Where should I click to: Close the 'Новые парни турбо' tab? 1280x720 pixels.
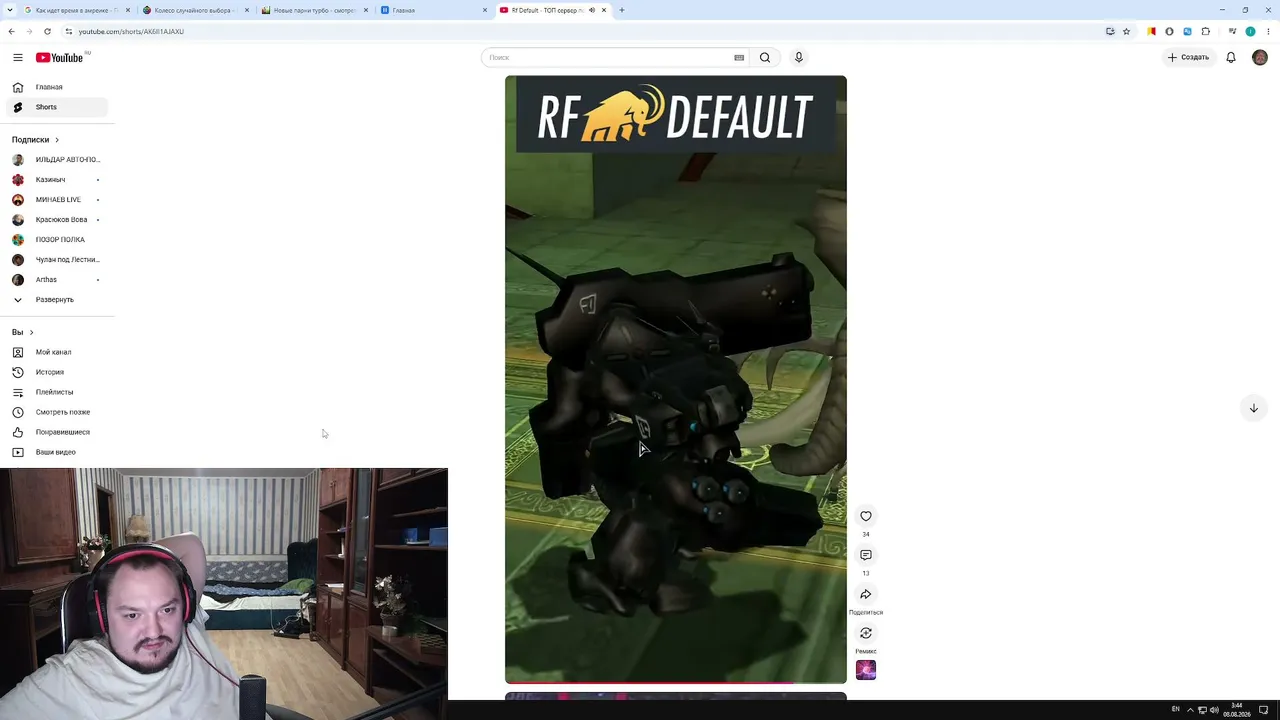click(x=366, y=10)
